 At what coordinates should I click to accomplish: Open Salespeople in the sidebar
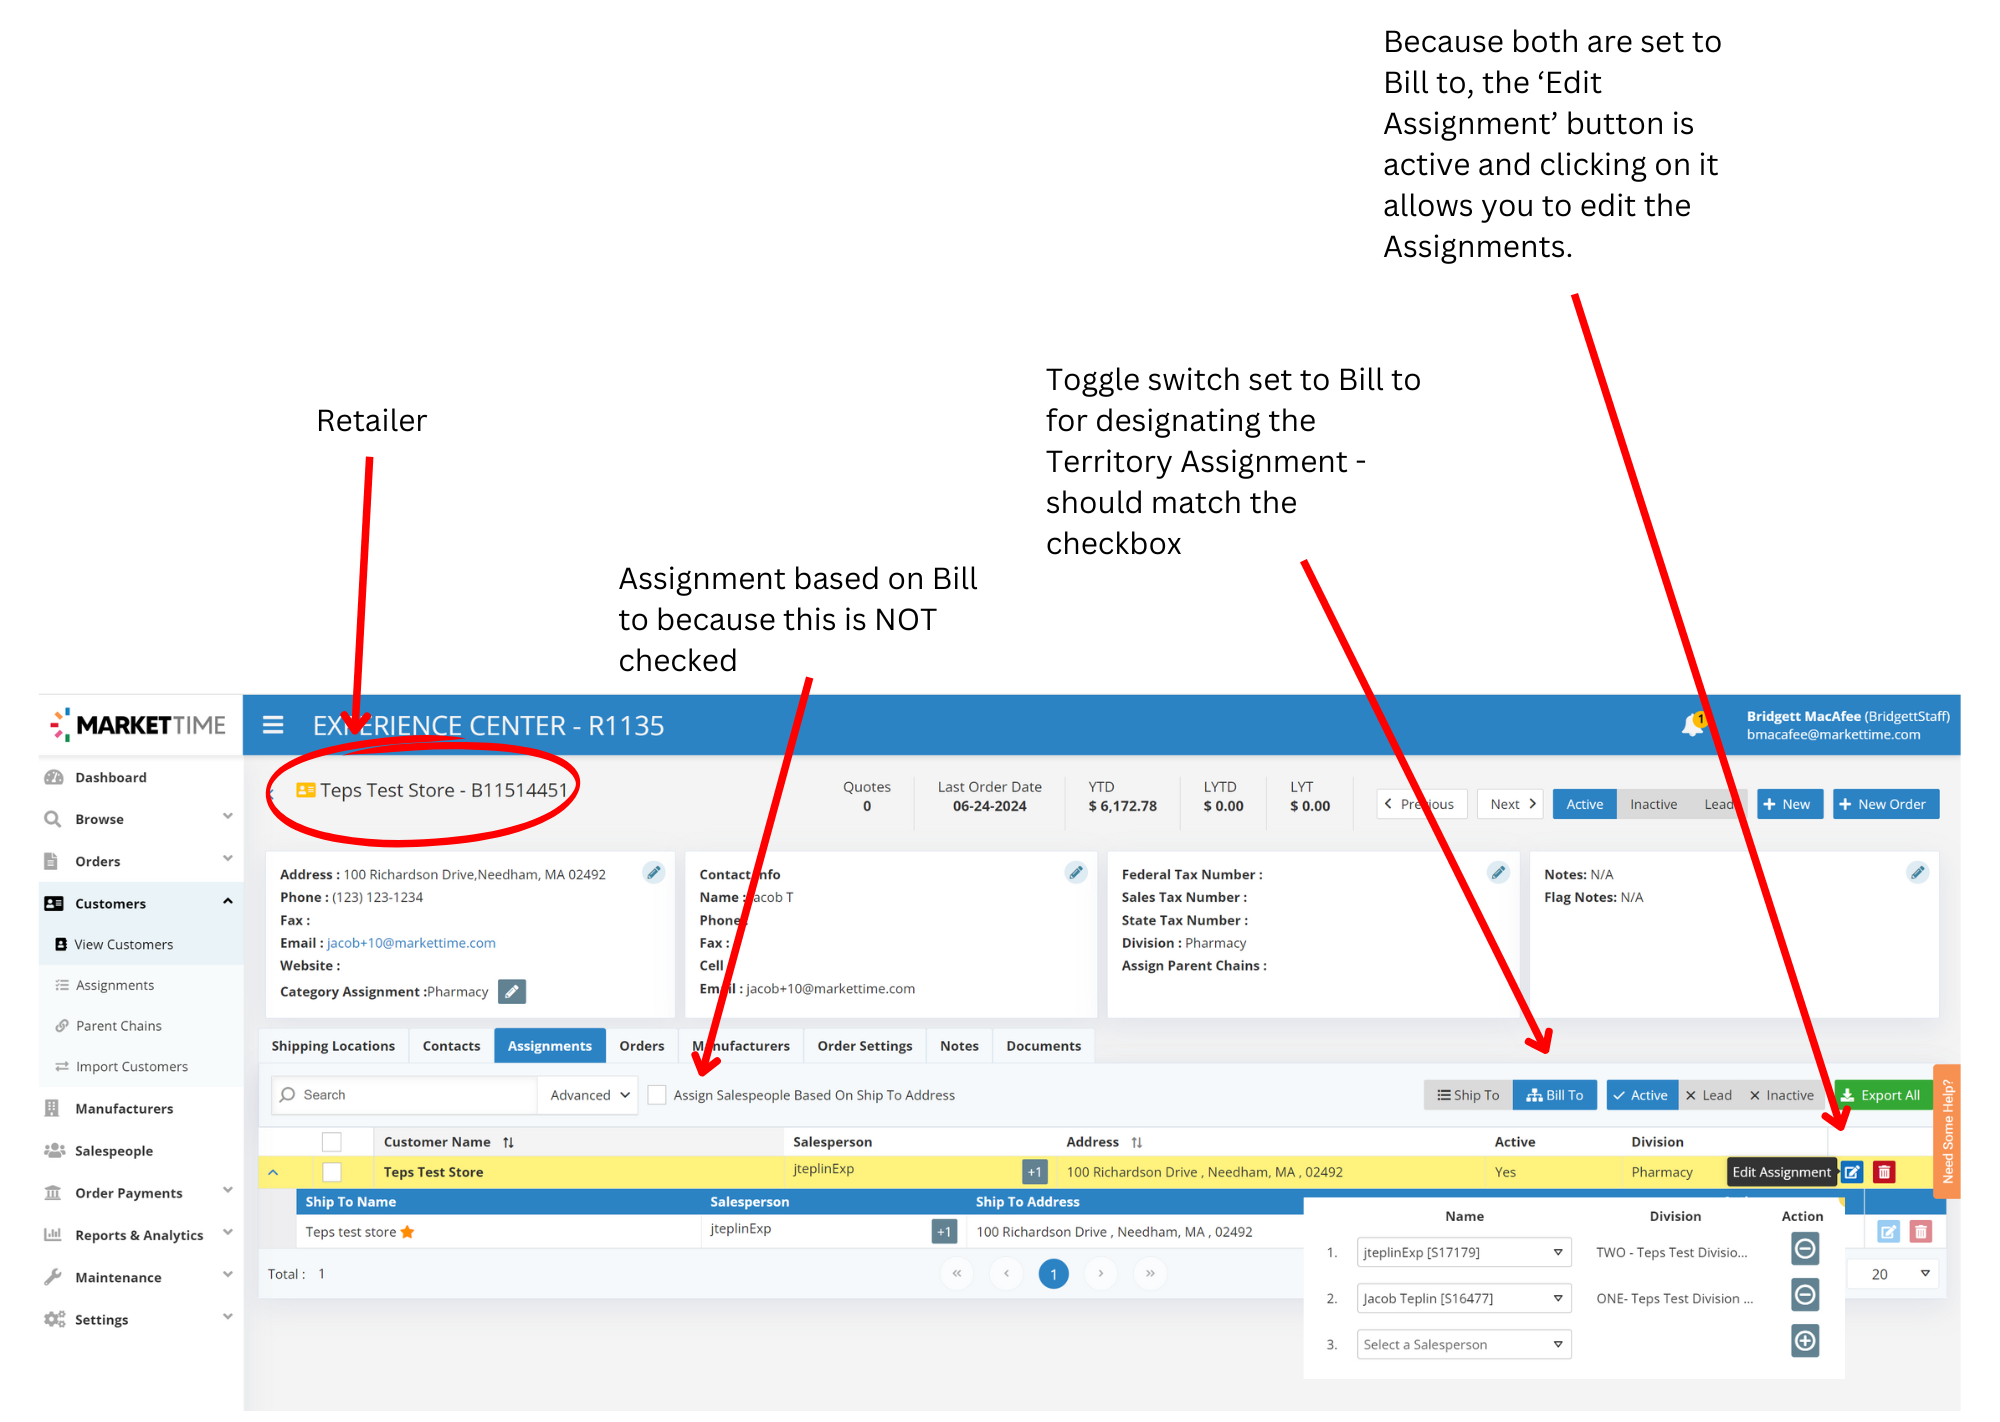[x=114, y=1150]
